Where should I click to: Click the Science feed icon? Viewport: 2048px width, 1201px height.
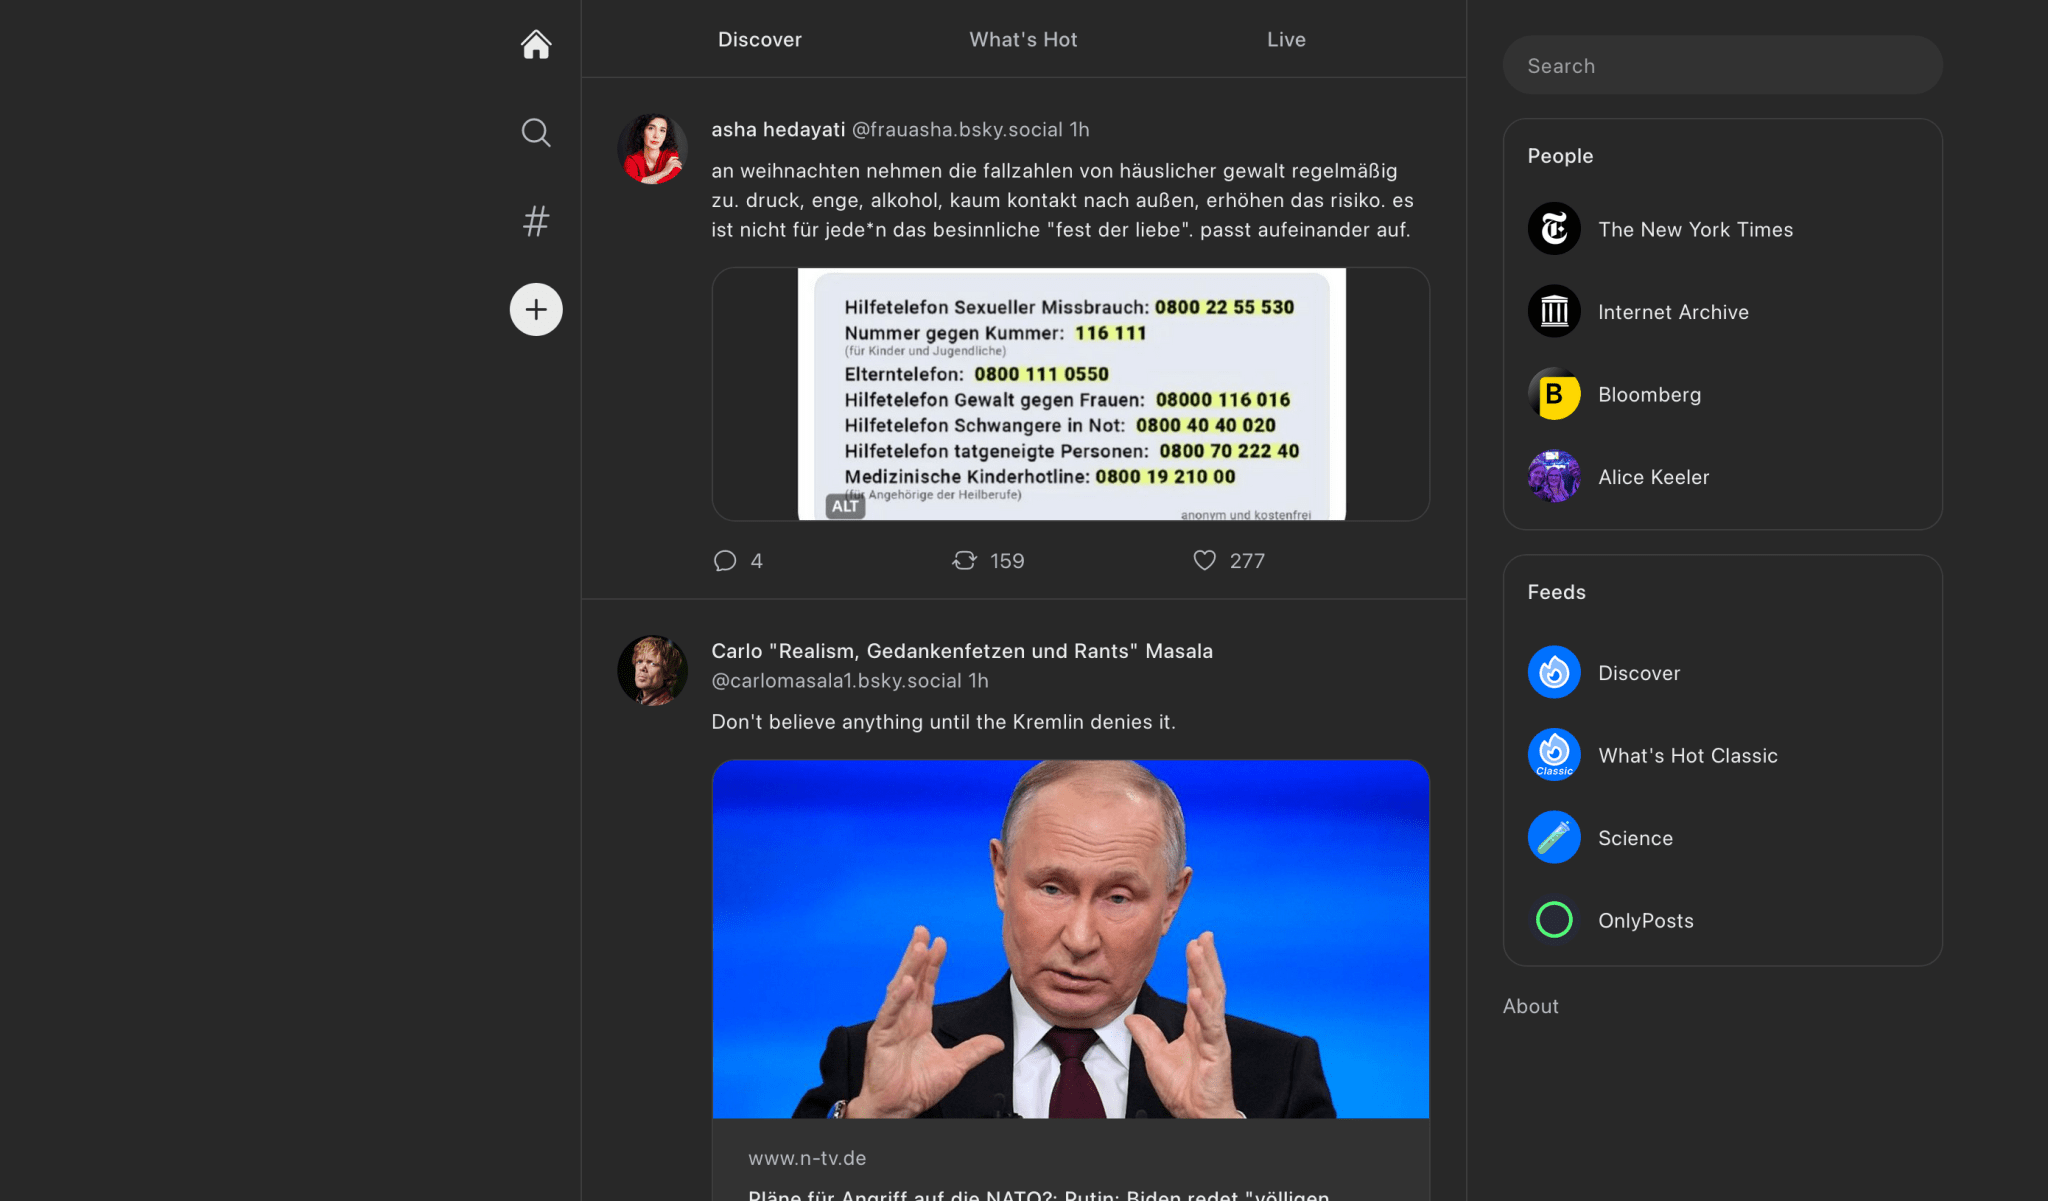pos(1554,836)
